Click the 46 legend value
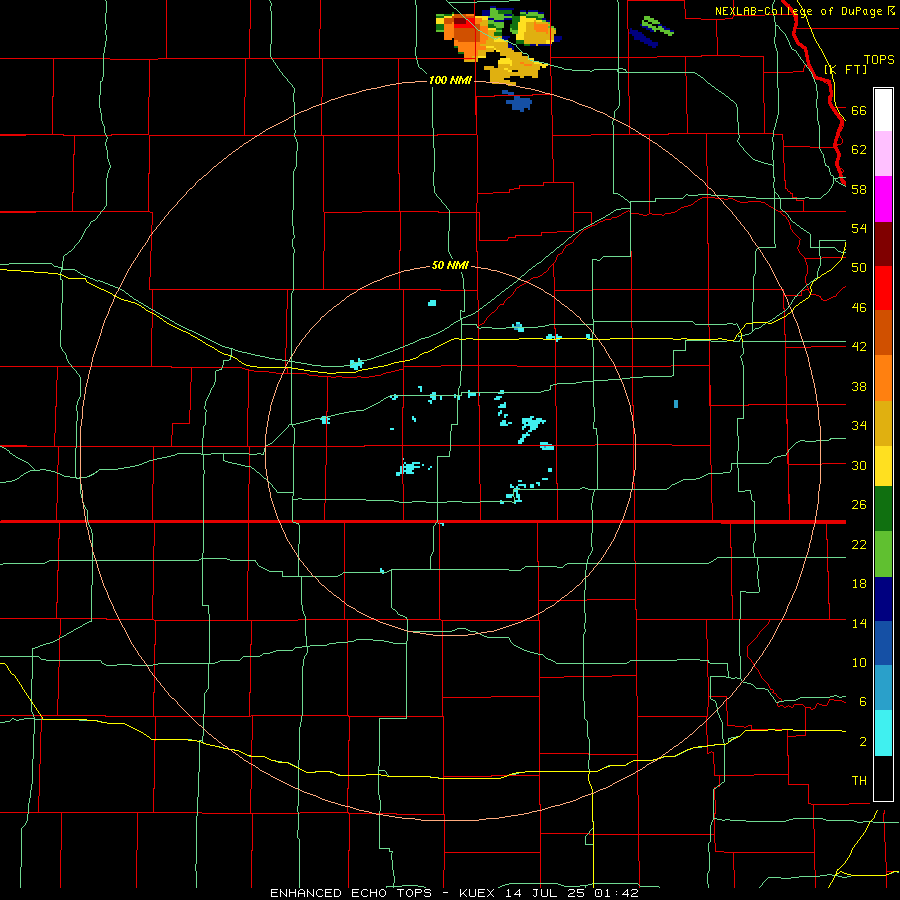This screenshot has width=900, height=900. click(859, 308)
